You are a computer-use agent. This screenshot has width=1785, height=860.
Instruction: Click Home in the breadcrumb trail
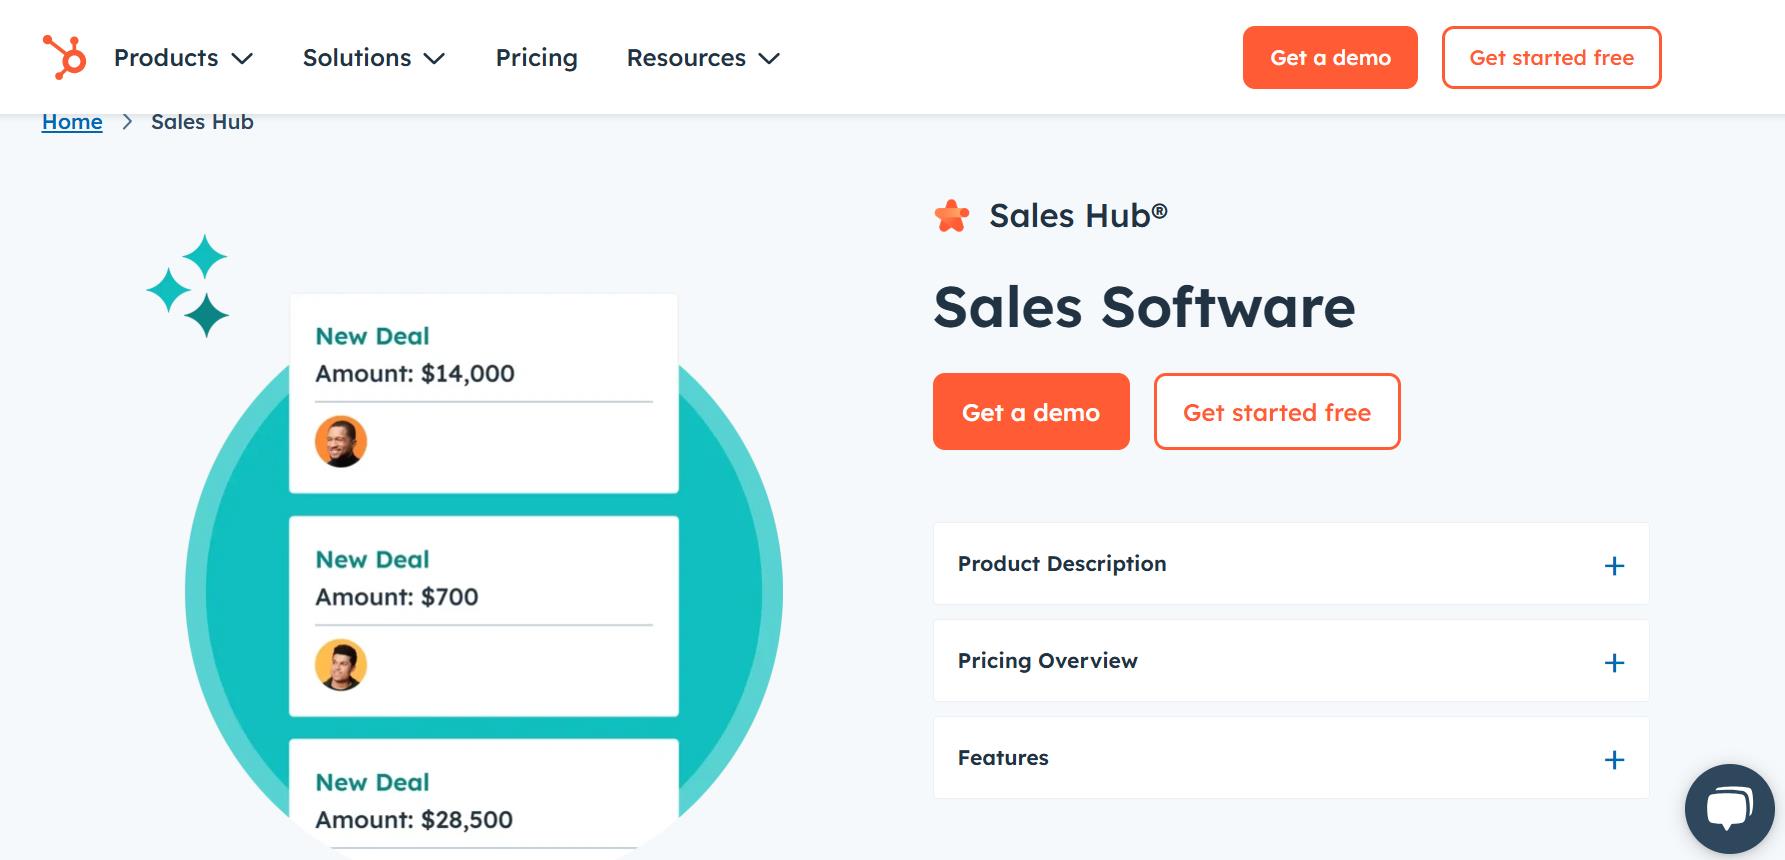[x=71, y=121]
